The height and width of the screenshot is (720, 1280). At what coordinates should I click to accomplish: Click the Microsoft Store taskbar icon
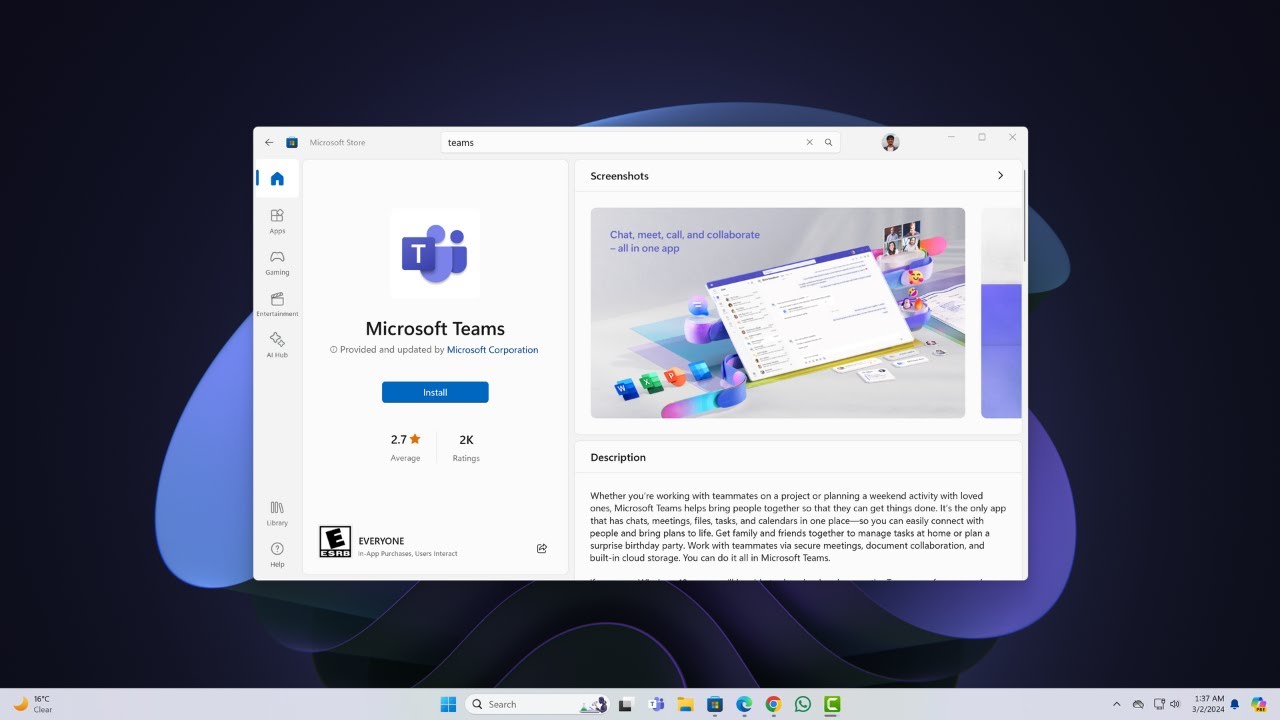[x=714, y=704]
